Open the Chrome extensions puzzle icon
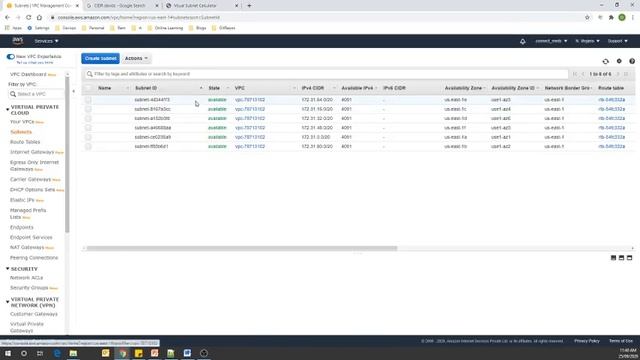Screen dimensions: 640x360 tap(611, 18)
